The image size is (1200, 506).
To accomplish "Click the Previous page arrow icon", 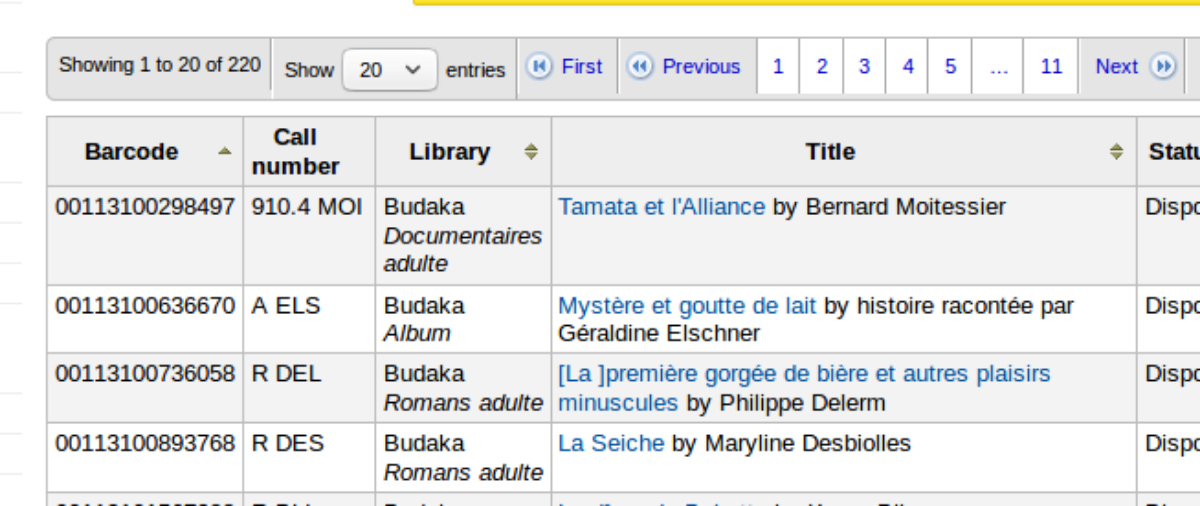I will tap(640, 67).
